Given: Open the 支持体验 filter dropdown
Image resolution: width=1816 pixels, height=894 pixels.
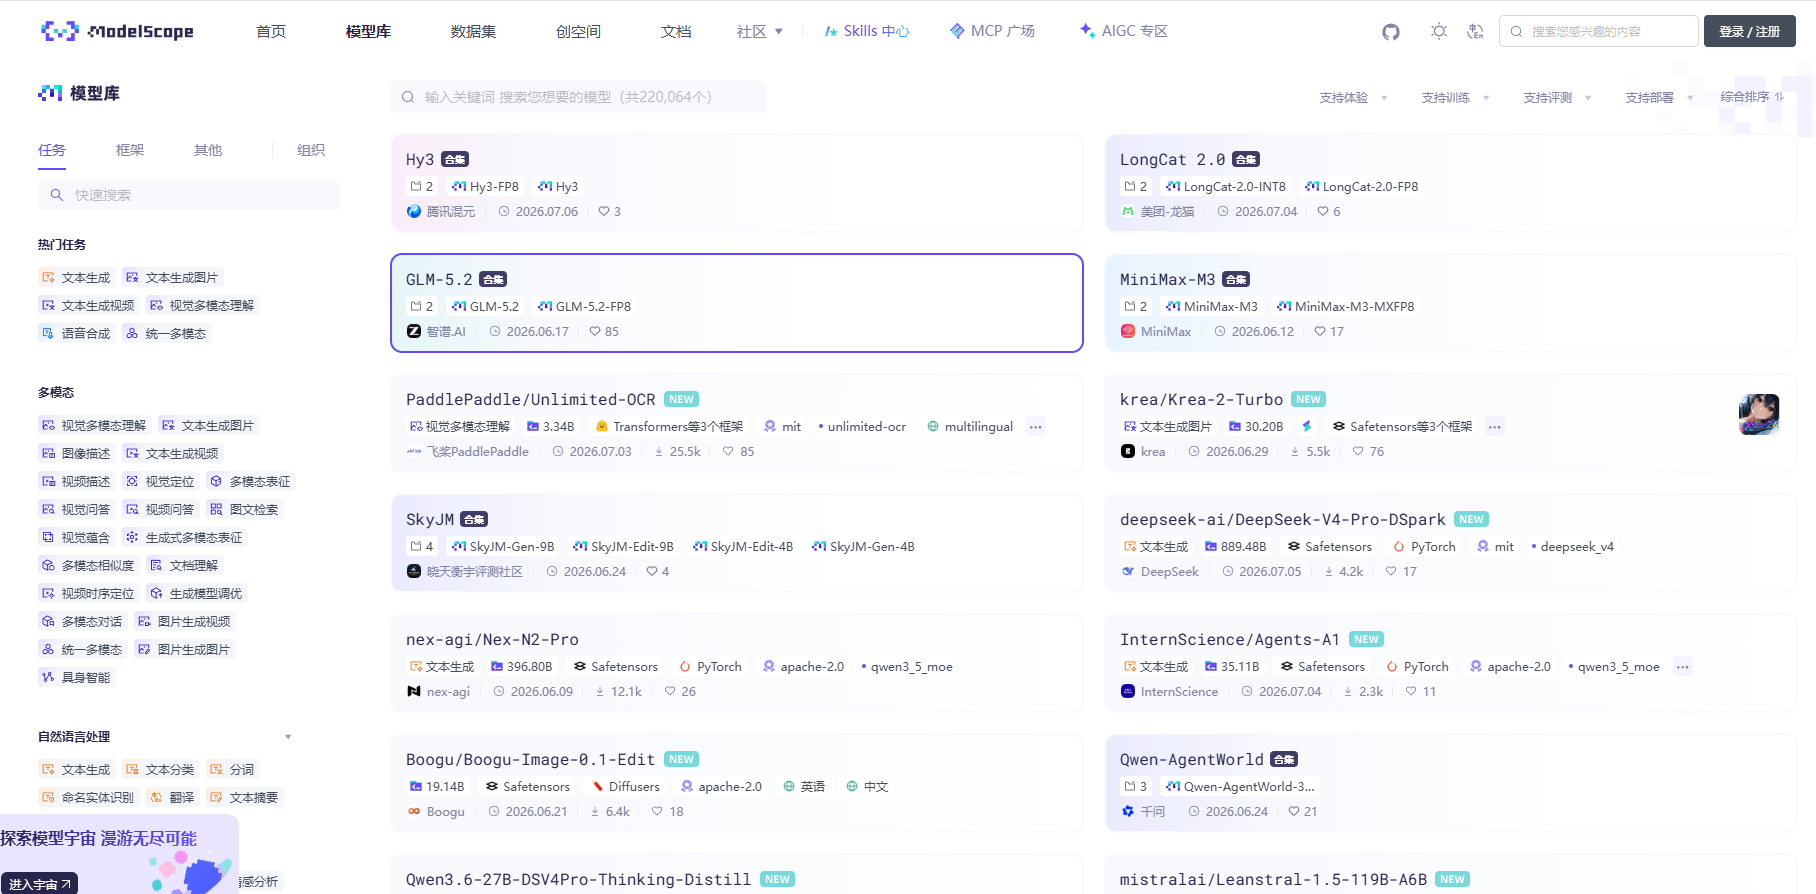Looking at the screenshot, I should [1354, 98].
